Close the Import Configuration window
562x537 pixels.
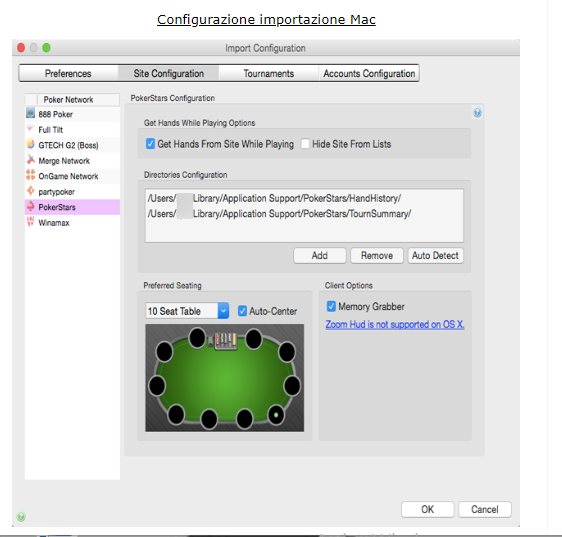coord(21,48)
